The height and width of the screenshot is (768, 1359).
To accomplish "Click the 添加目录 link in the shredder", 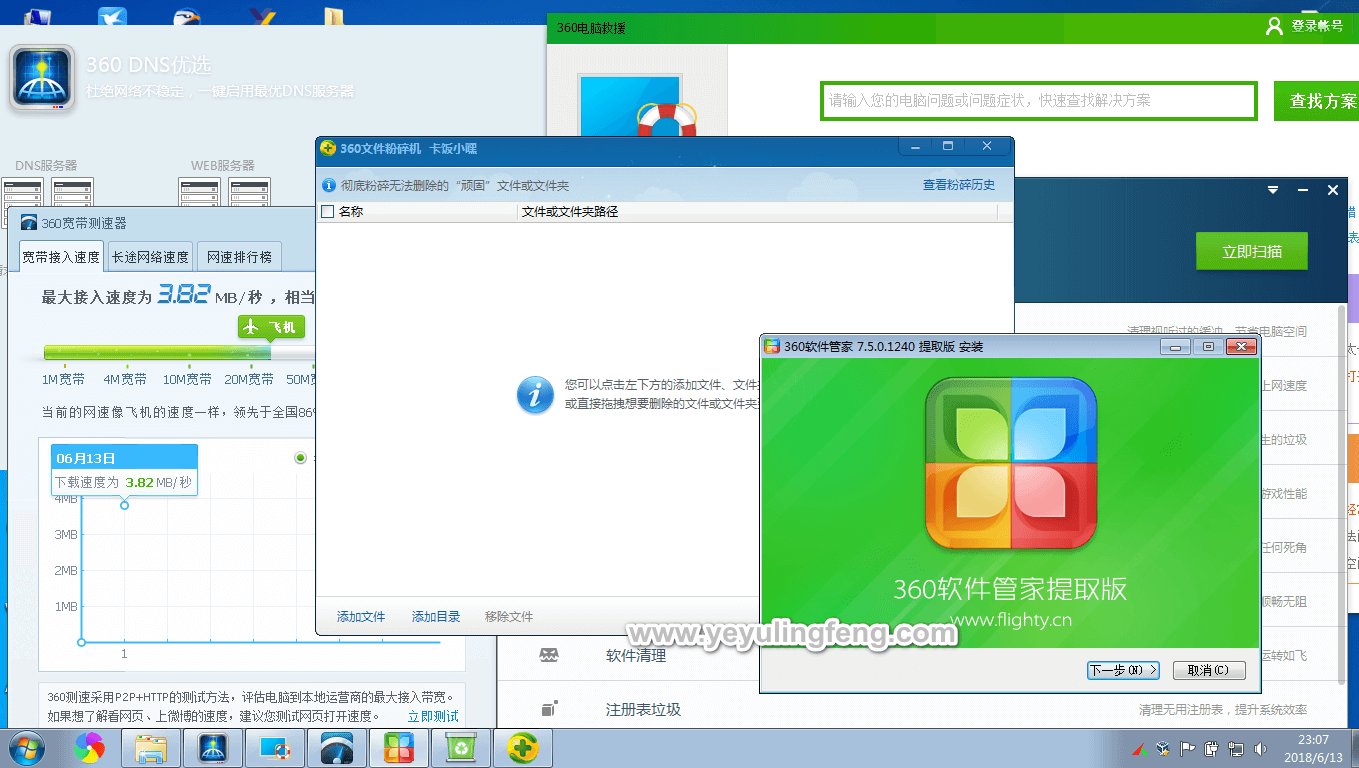I will tap(436, 617).
